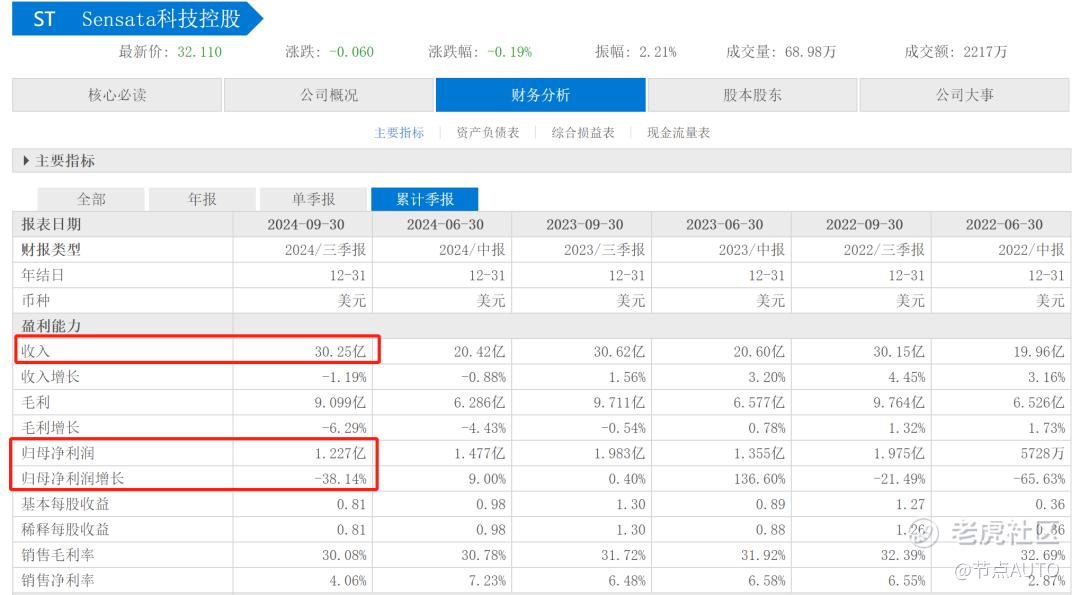
Task: Switch to 单季报 report filter
Action: (313, 199)
